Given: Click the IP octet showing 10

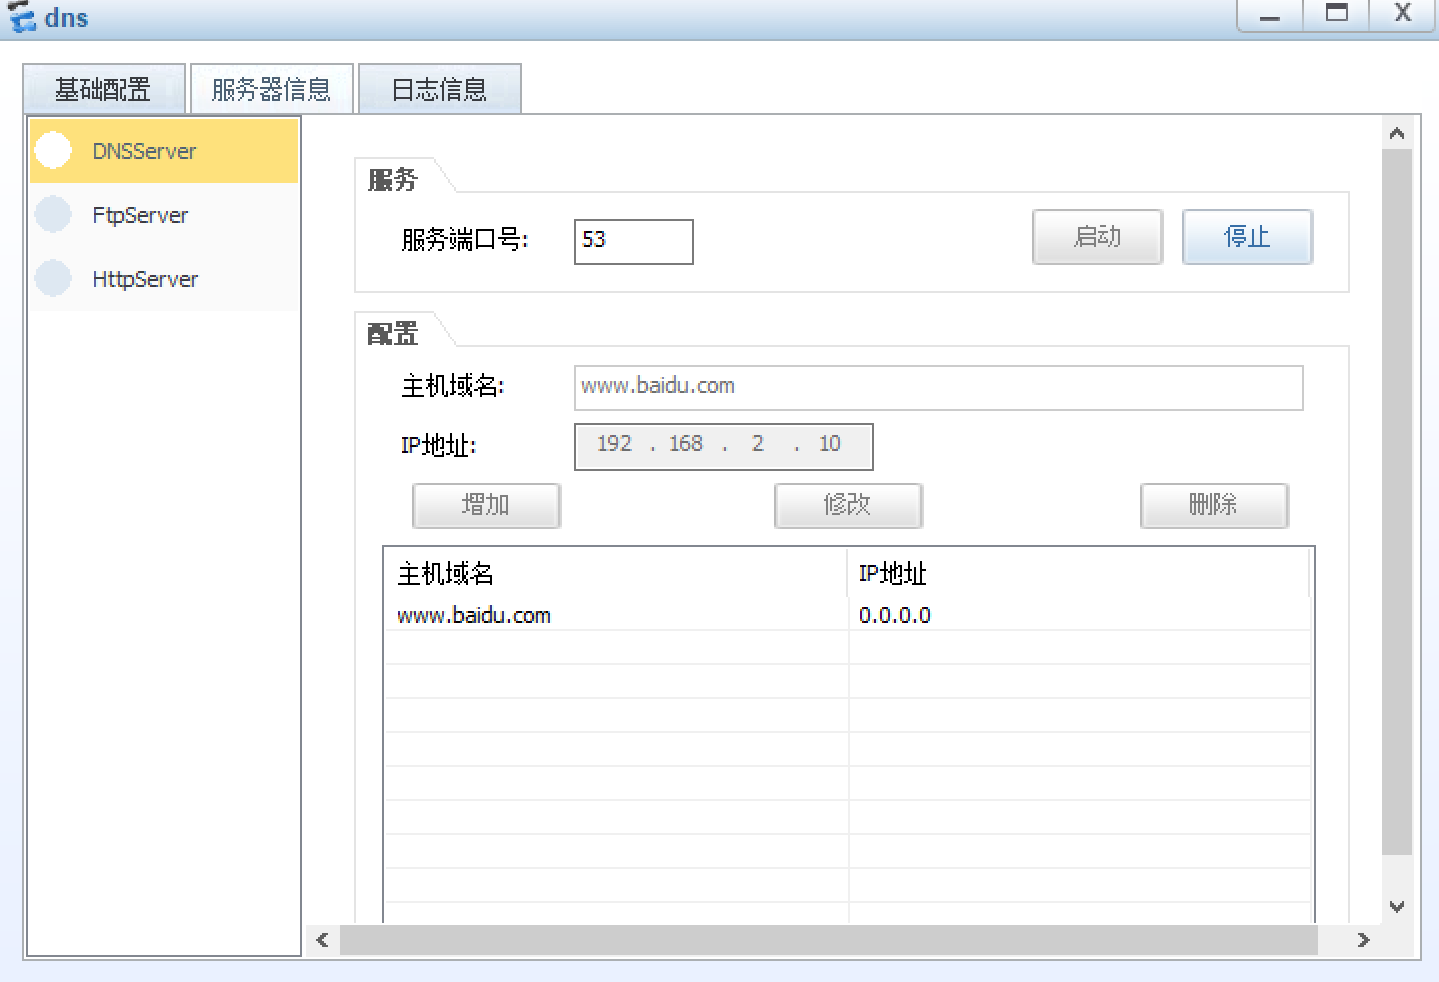Looking at the screenshot, I should pos(830,444).
